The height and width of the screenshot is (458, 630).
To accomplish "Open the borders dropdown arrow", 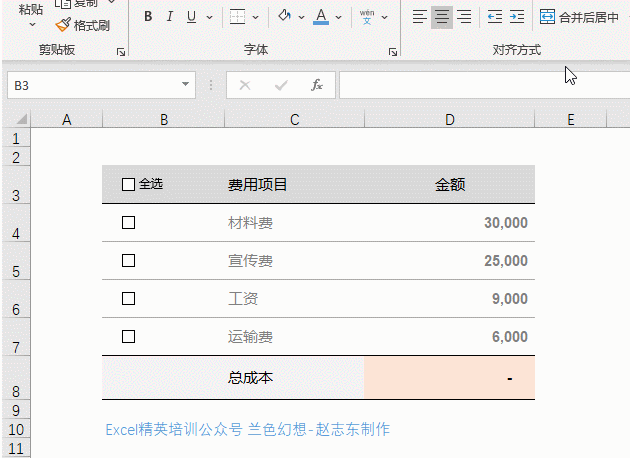I will pyautogui.click(x=256, y=17).
